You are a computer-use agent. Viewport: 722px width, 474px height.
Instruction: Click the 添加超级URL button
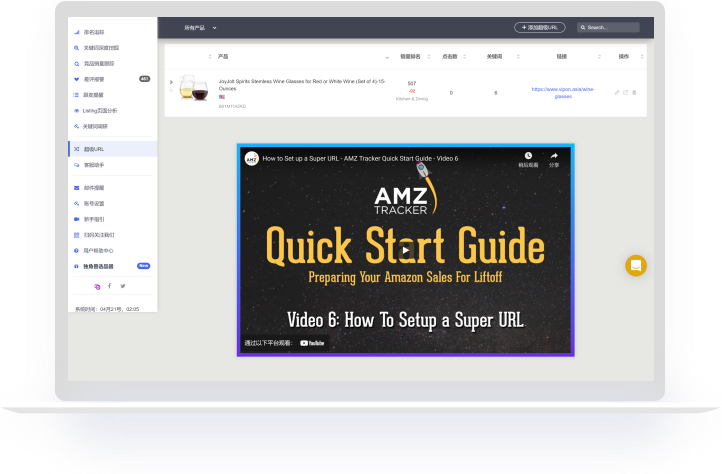540,28
